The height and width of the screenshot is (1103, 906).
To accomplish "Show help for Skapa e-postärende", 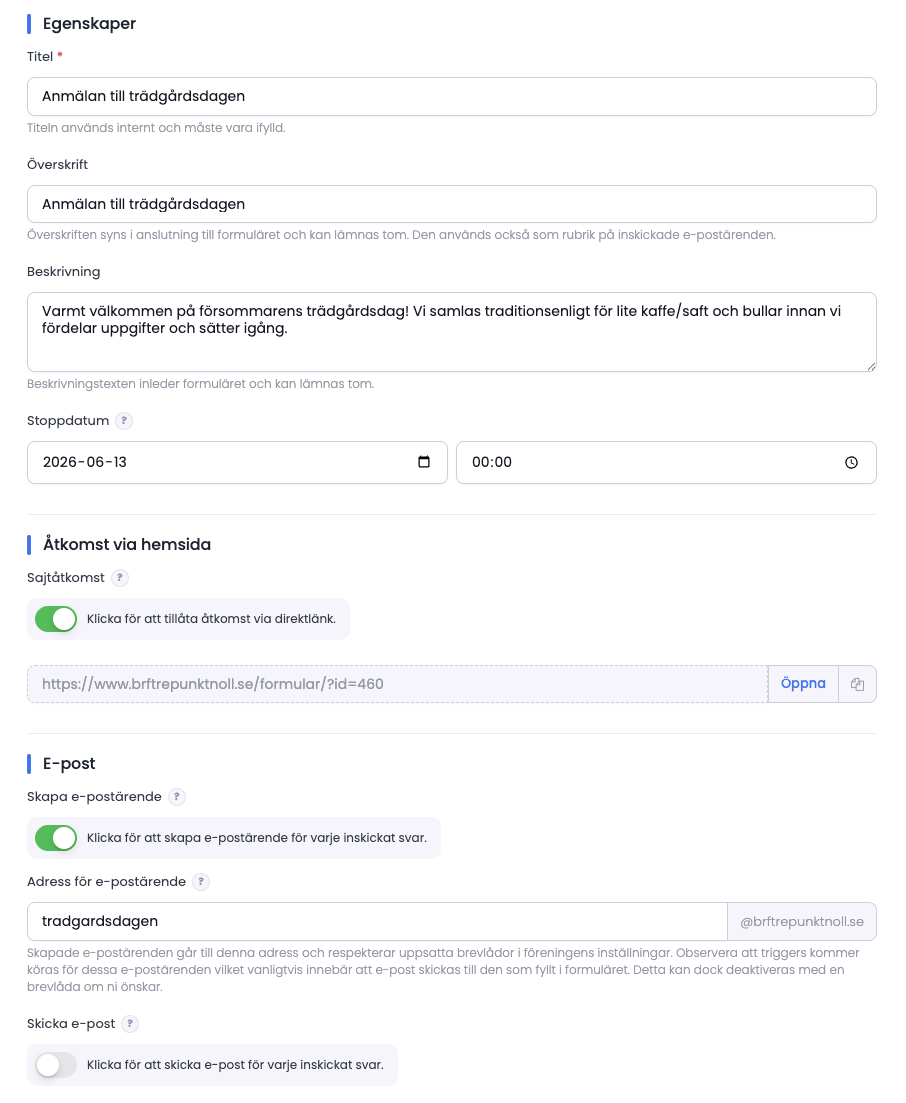I will click(177, 797).
